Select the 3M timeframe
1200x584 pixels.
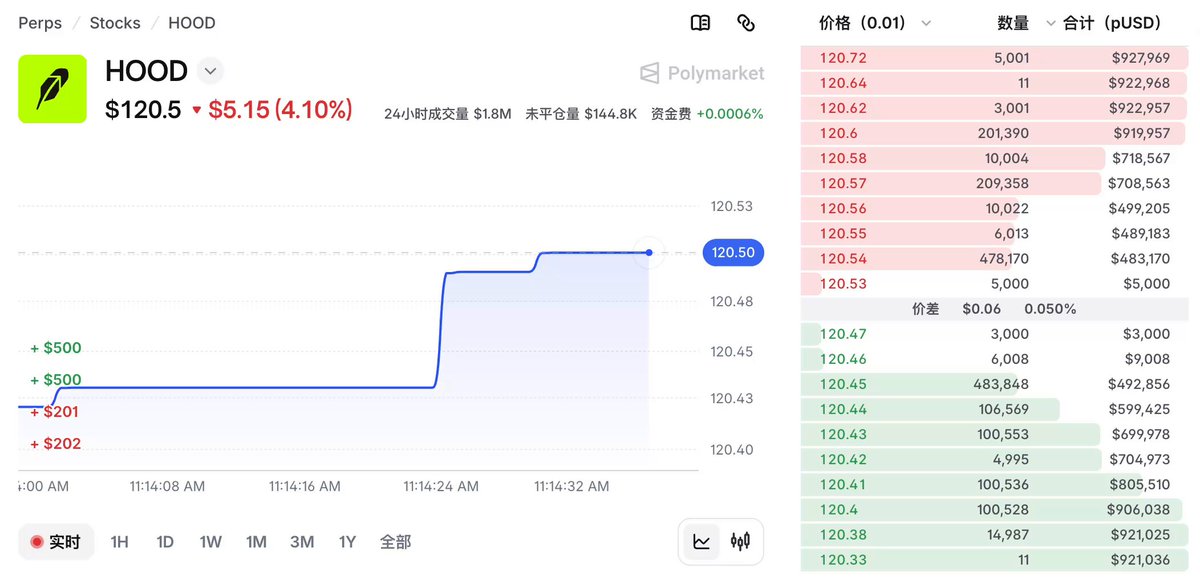(x=302, y=542)
